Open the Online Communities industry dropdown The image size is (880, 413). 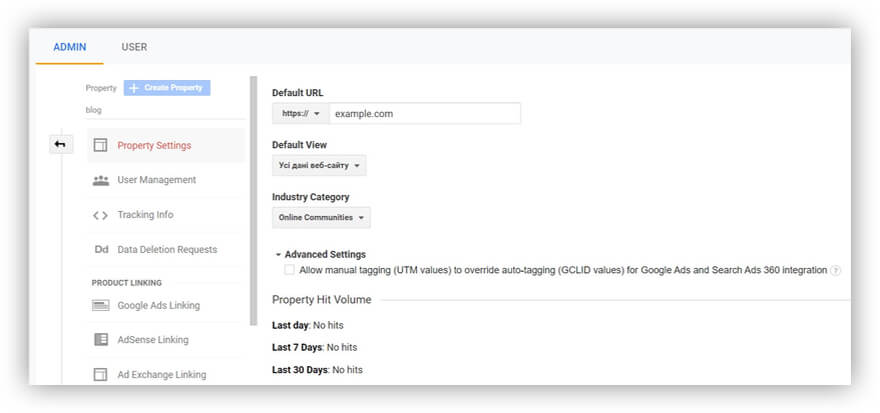[x=320, y=217]
